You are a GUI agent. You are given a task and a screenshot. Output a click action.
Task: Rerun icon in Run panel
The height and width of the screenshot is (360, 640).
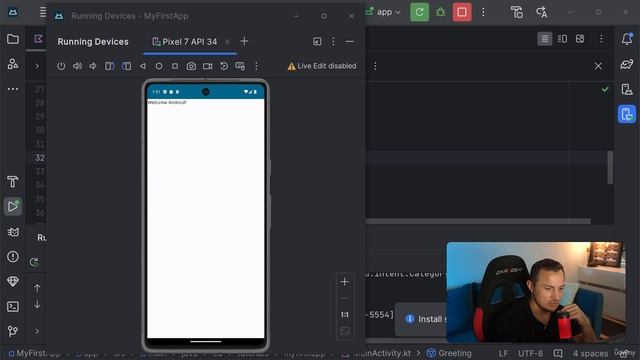[x=34, y=262]
